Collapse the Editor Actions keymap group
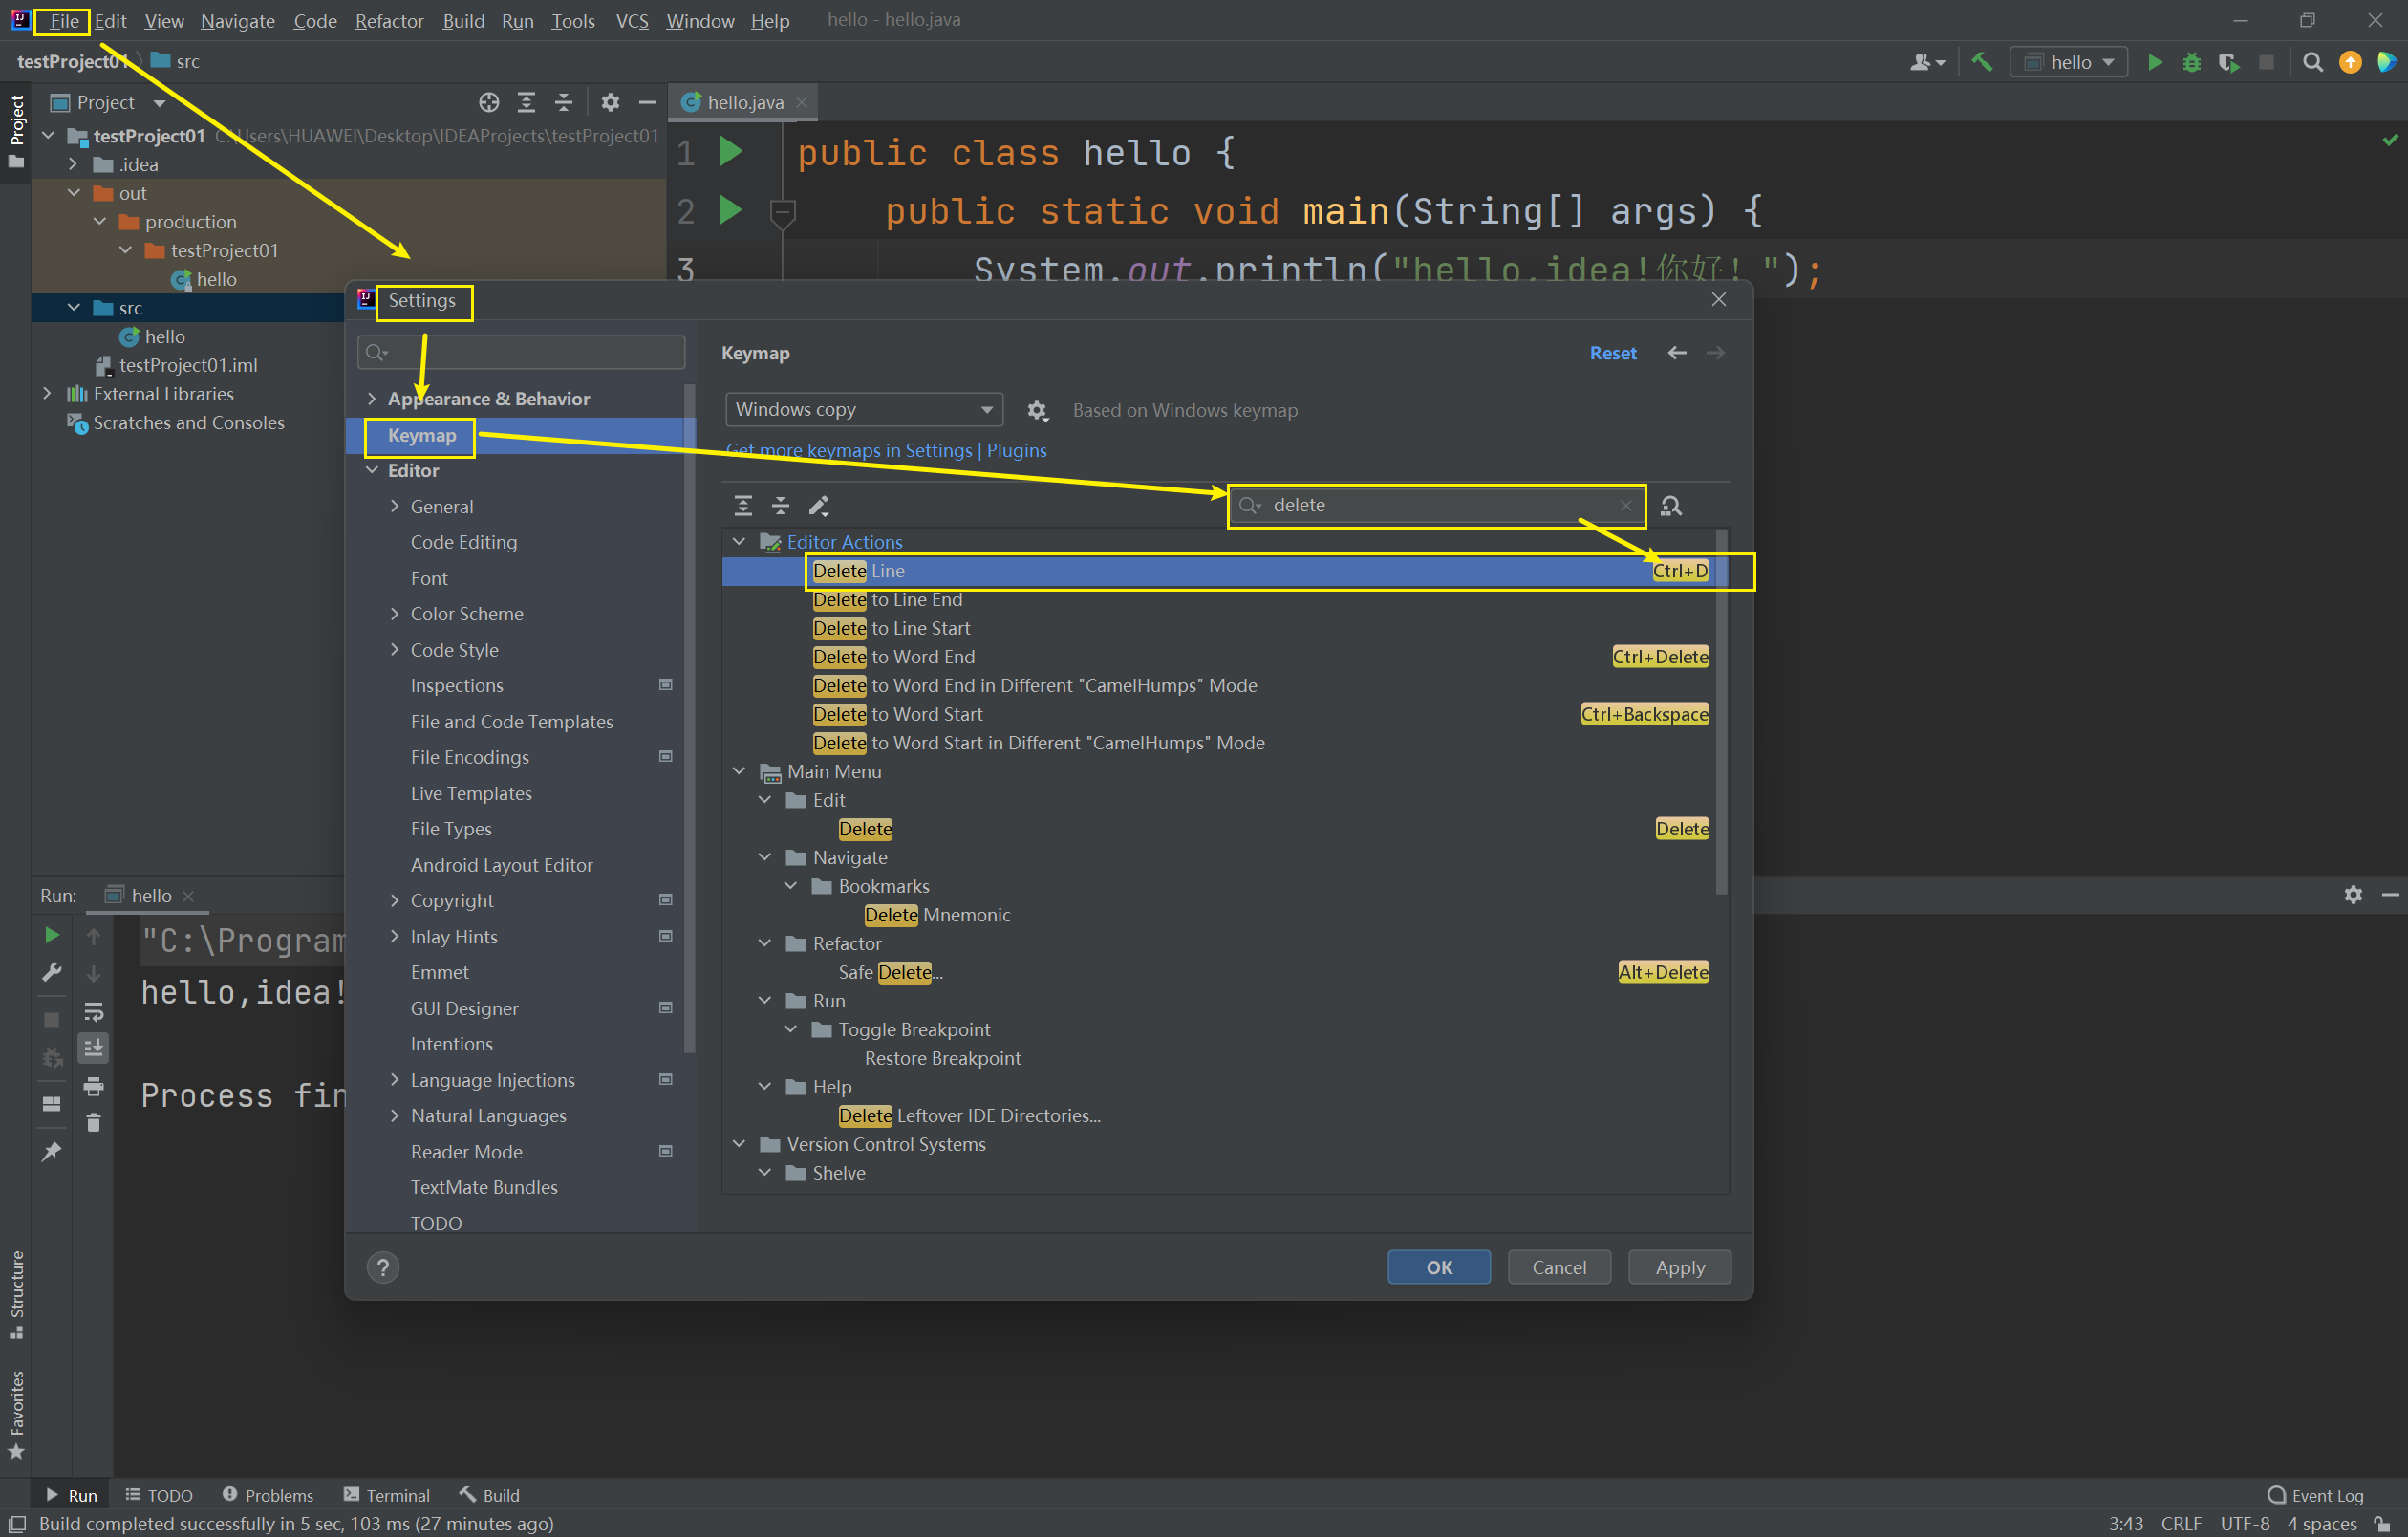 pos(739,542)
